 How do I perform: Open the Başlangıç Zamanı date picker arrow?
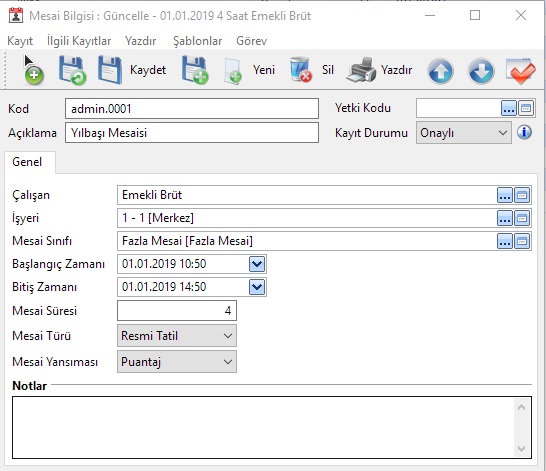point(257,264)
